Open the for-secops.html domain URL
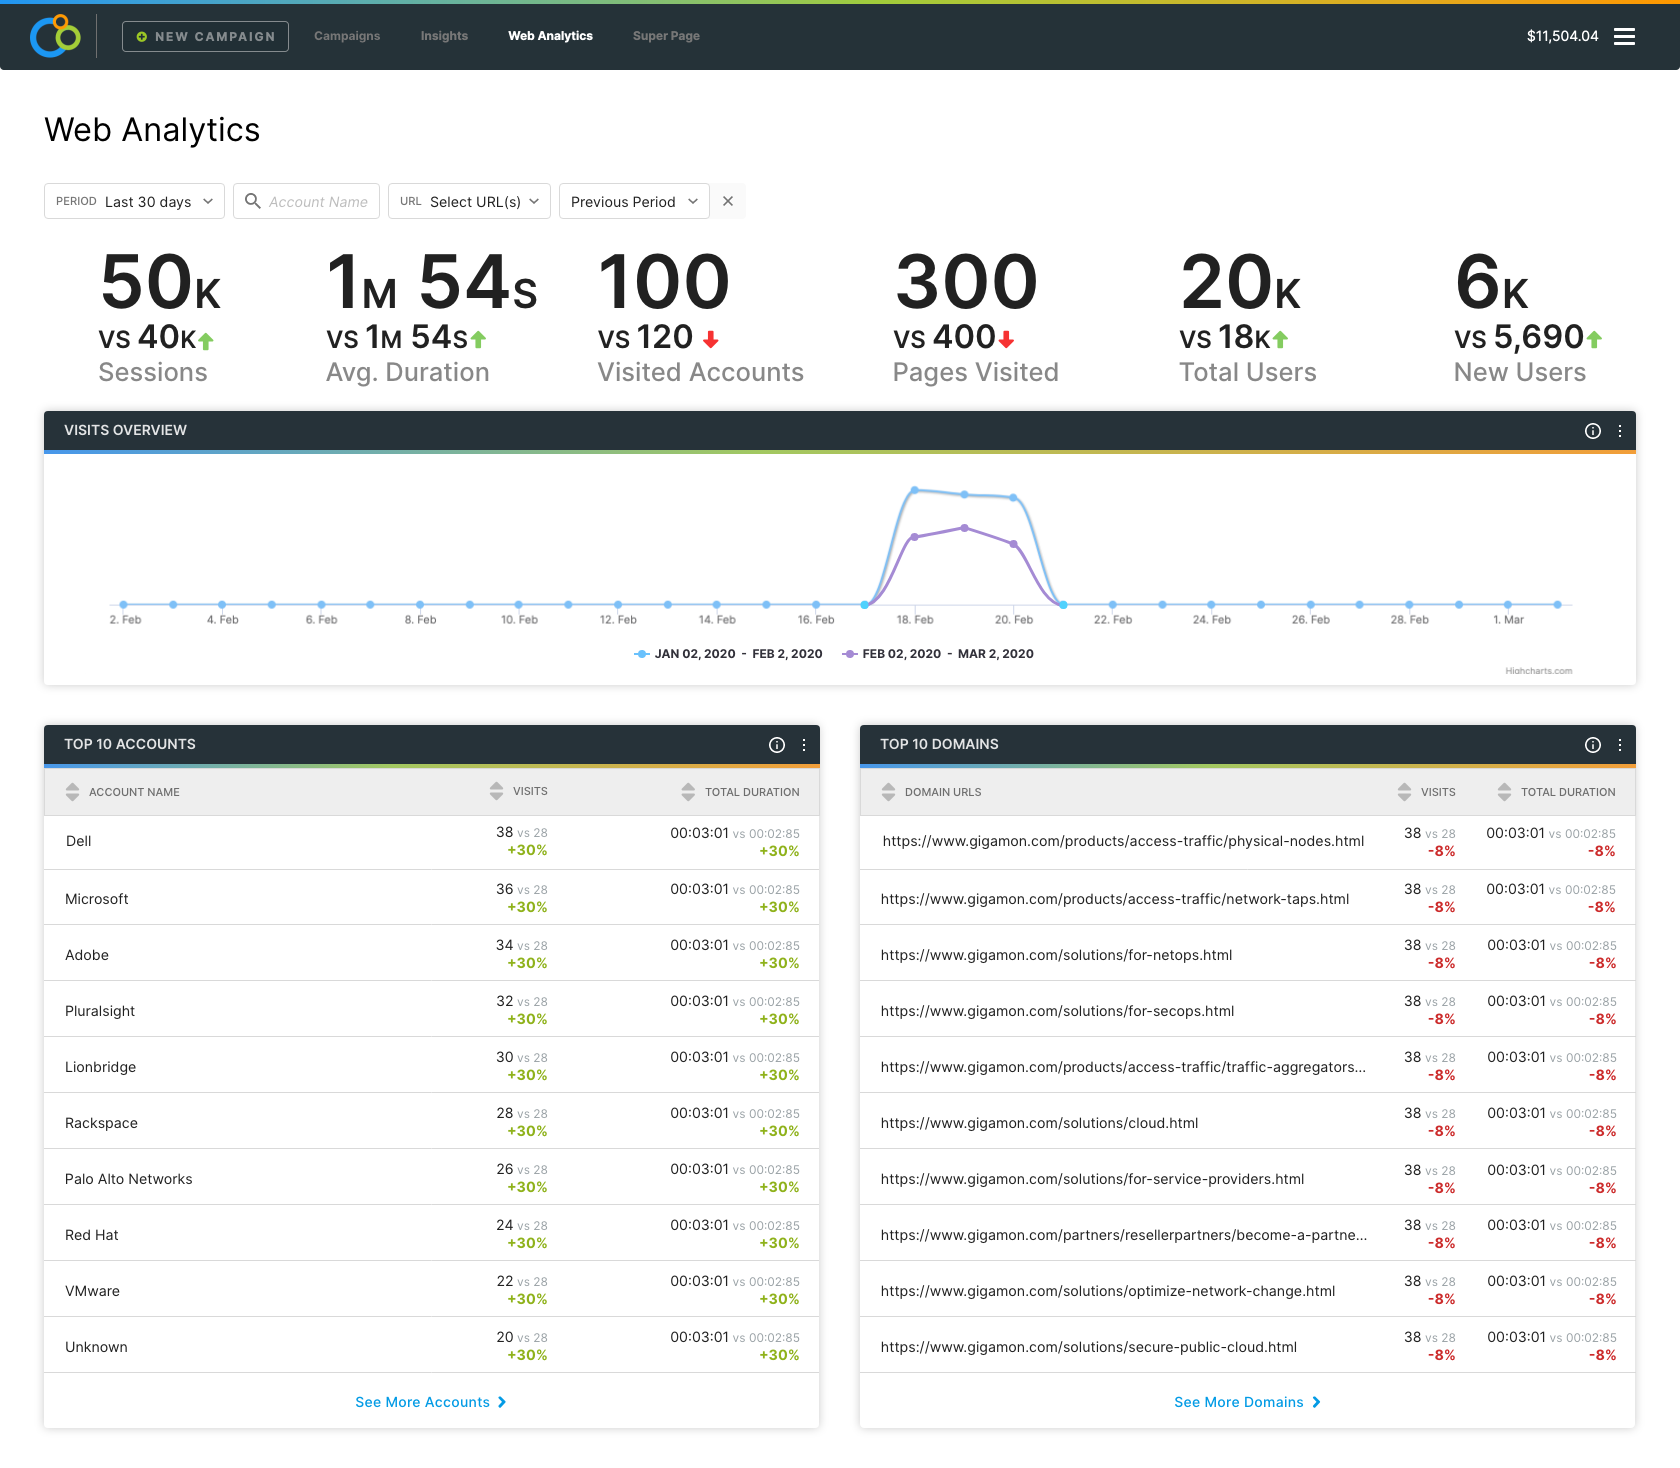 pos(1057,1011)
